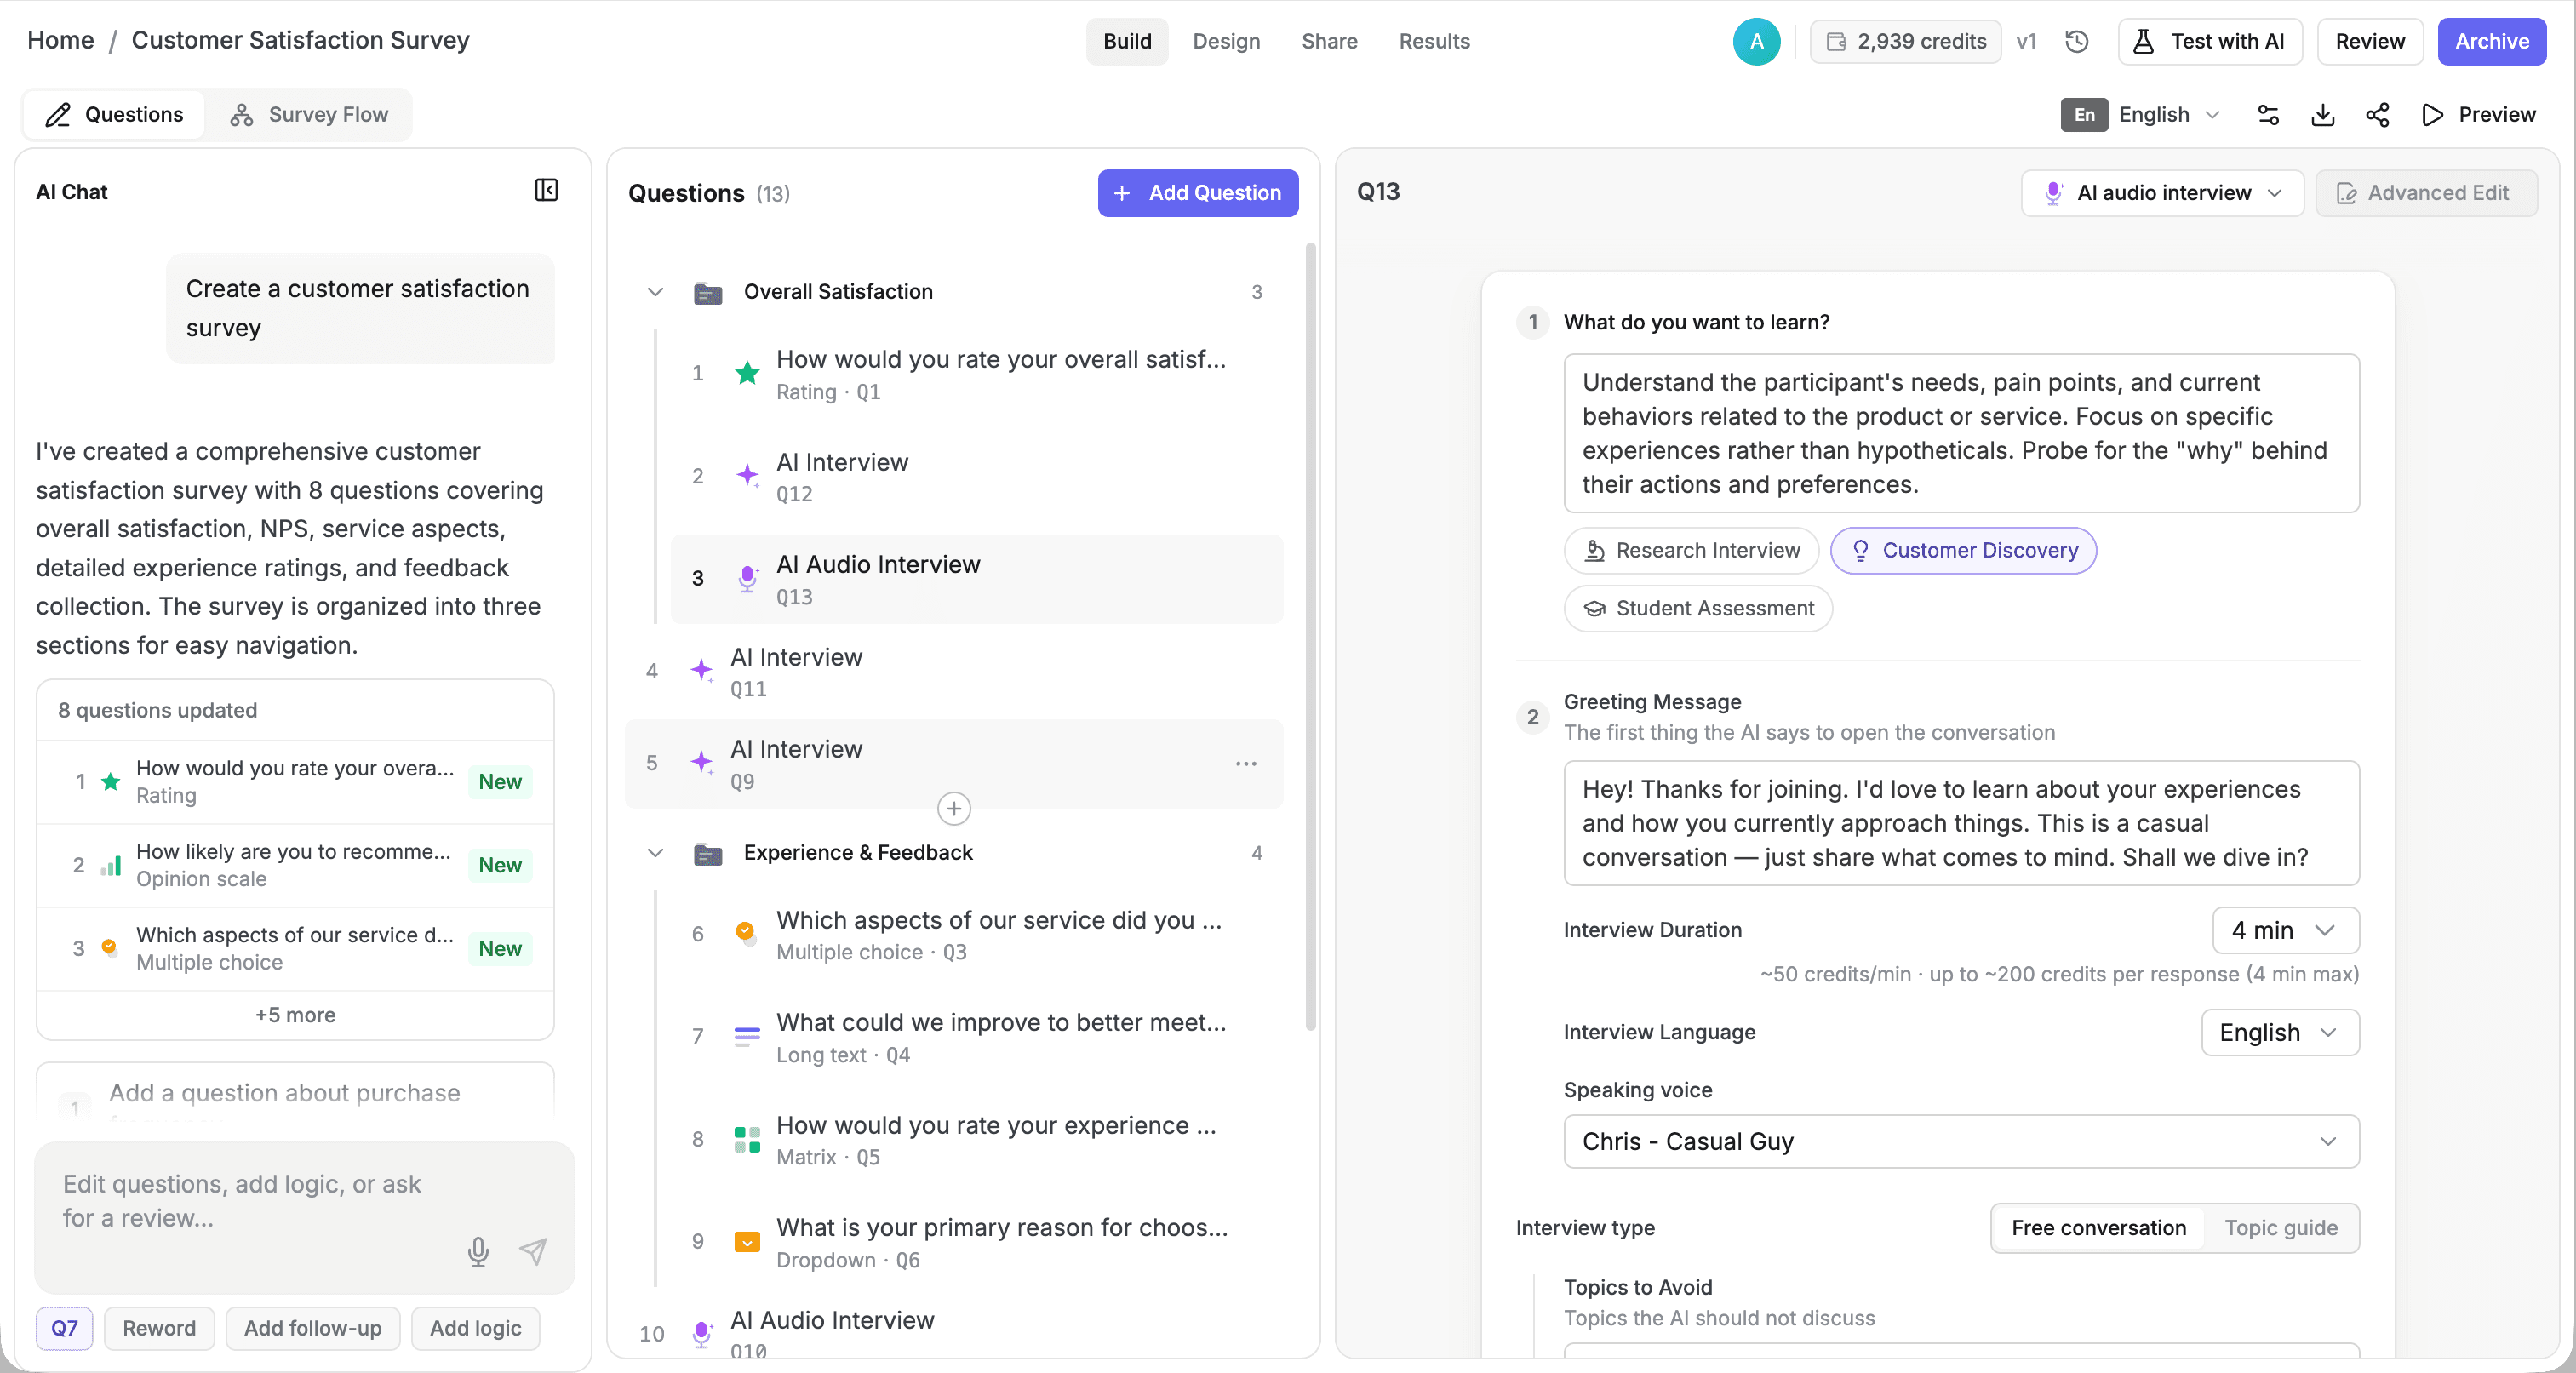Start recording with the microphone icon in chat input

pyautogui.click(x=477, y=1252)
